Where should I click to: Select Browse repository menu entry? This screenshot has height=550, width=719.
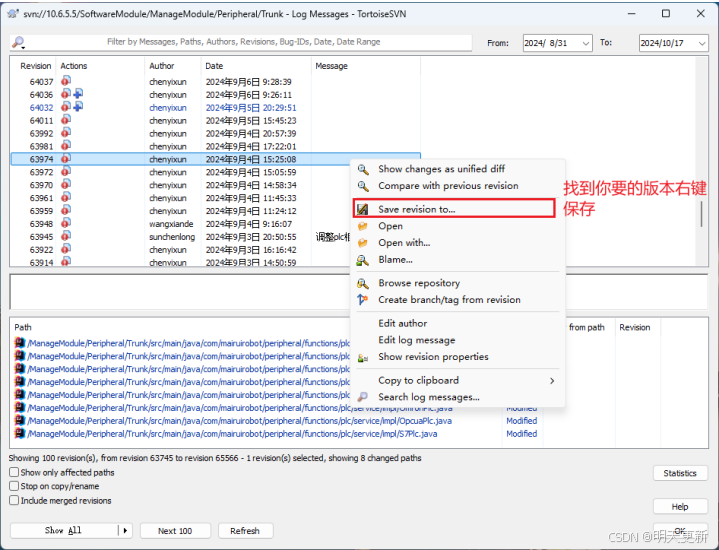click(419, 283)
